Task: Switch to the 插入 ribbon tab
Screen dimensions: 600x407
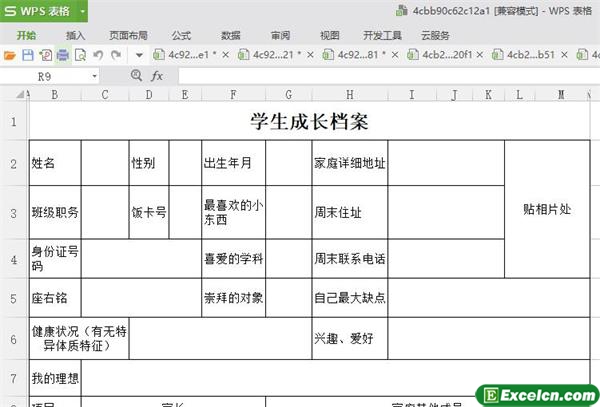Action: pyautogui.click(x=75, y=36)
